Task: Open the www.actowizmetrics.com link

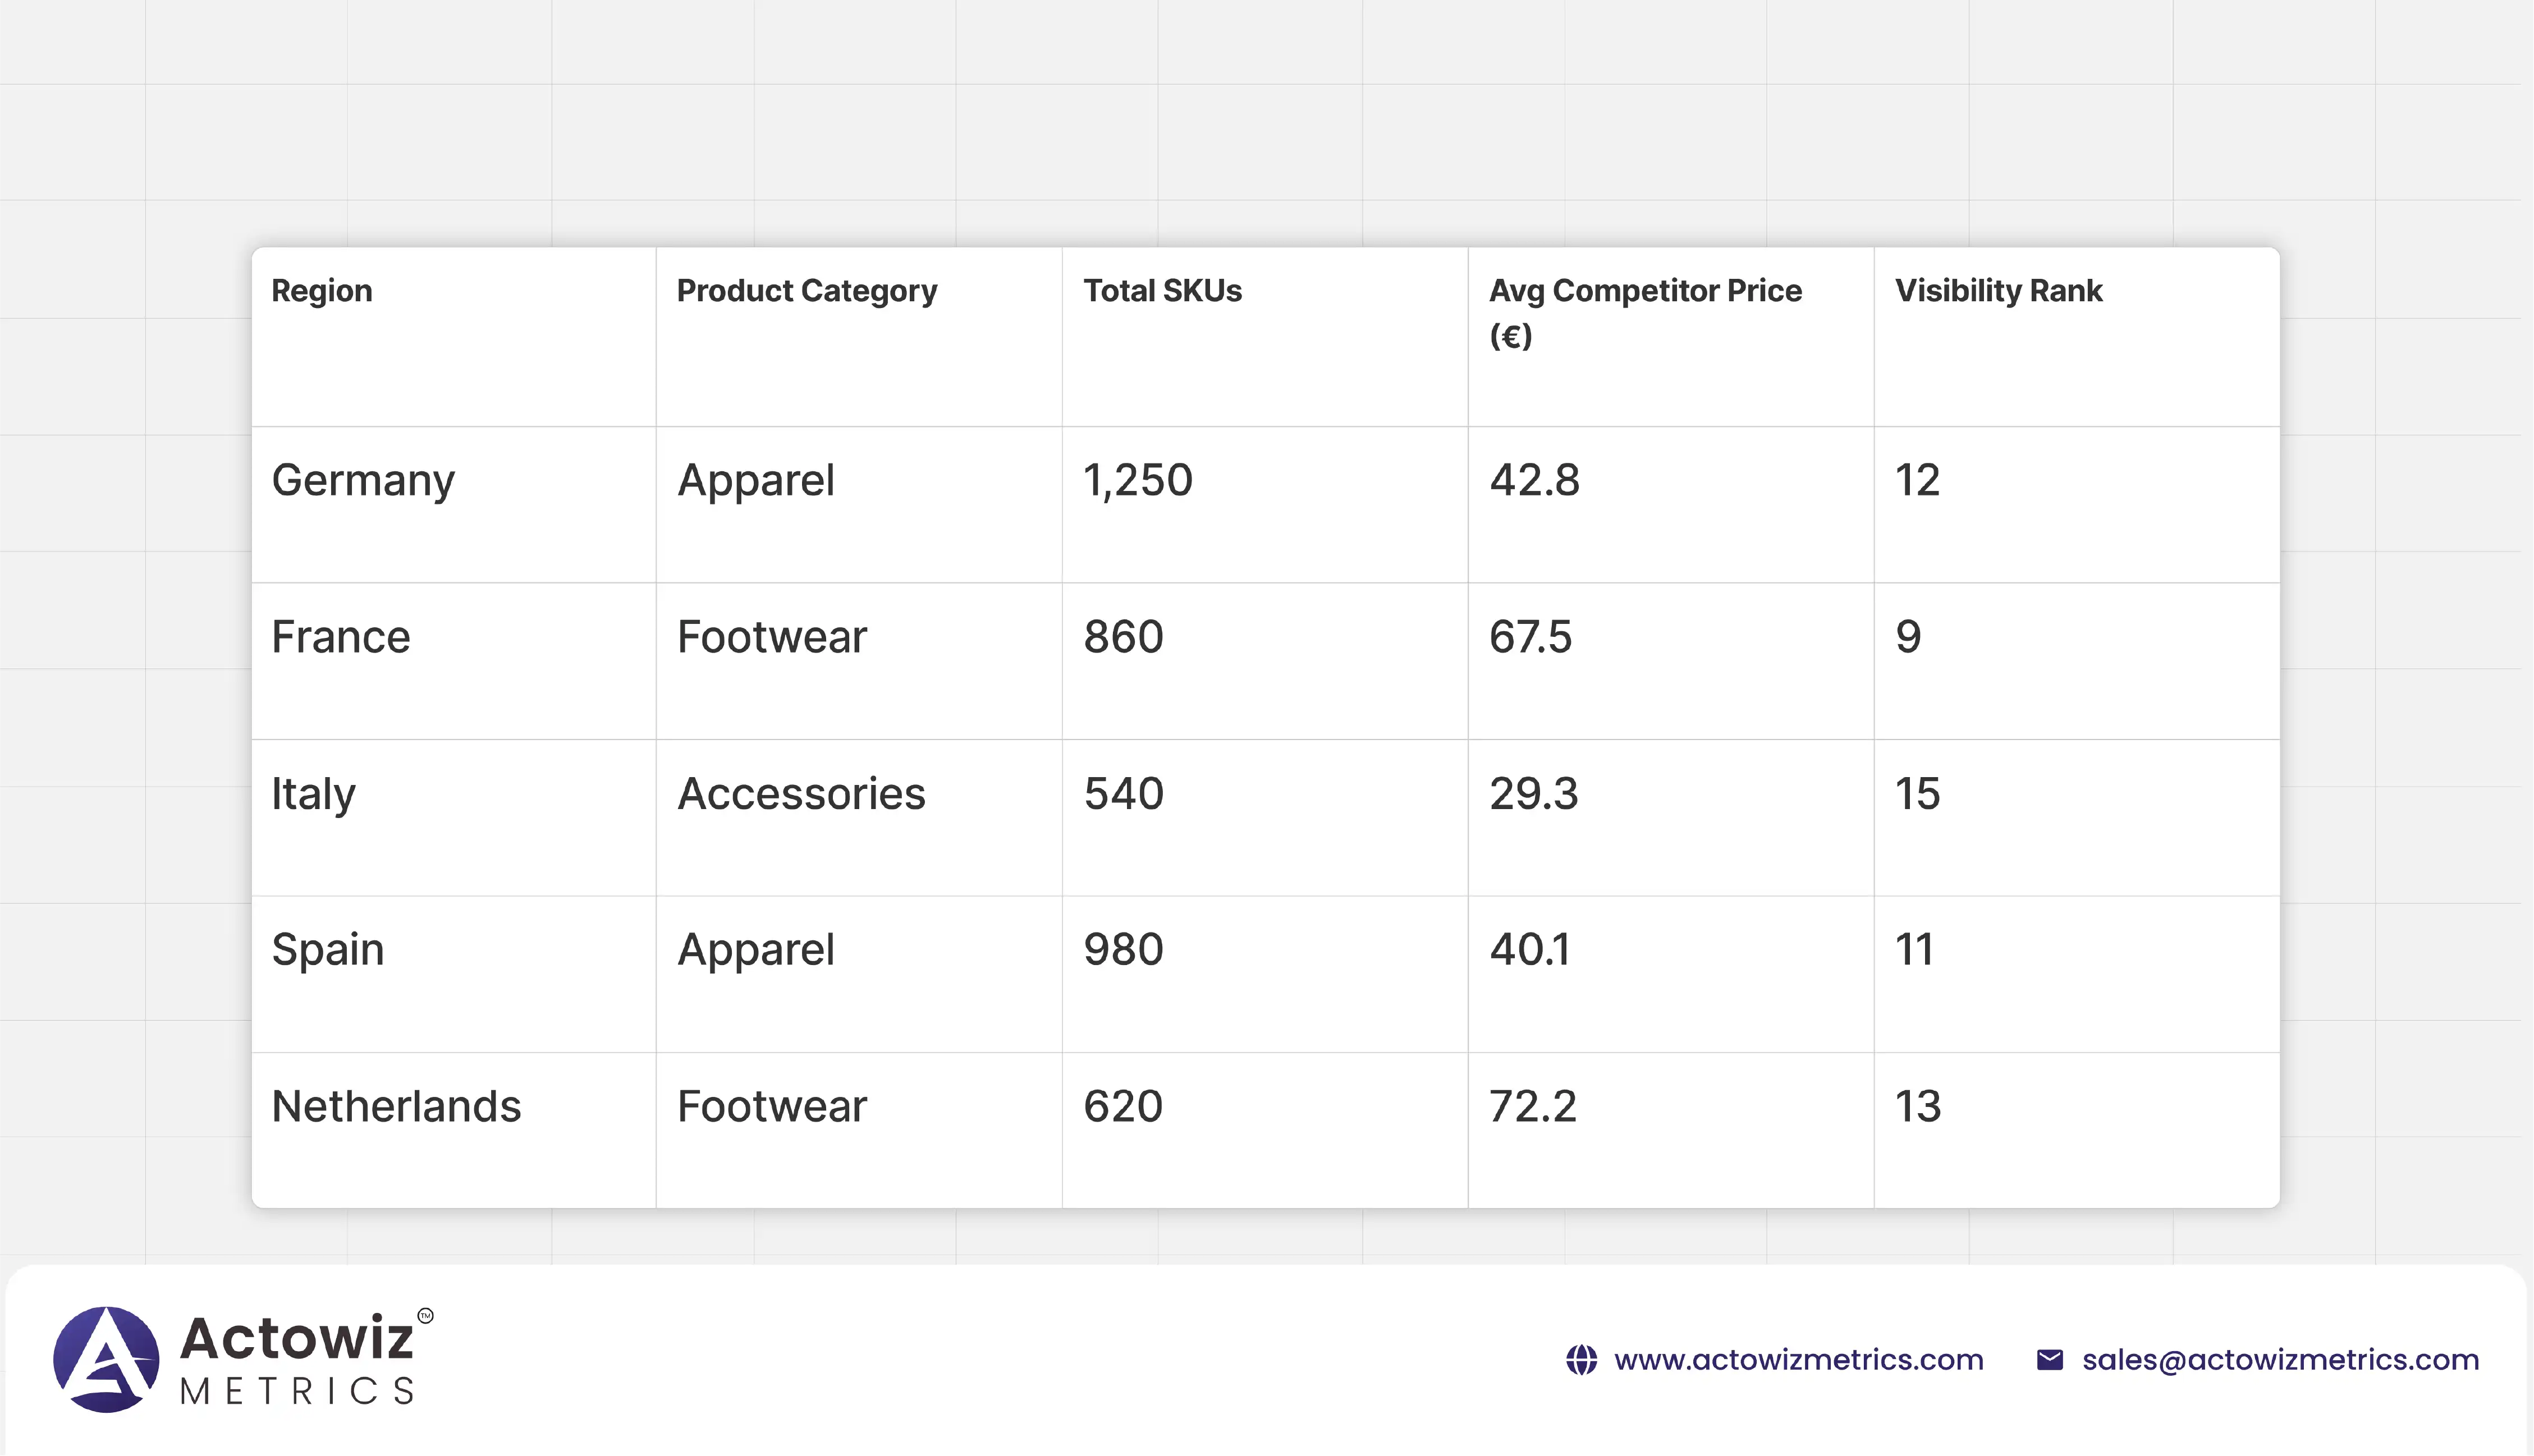Action: pyautogui.click(x=1798, y=1360)
